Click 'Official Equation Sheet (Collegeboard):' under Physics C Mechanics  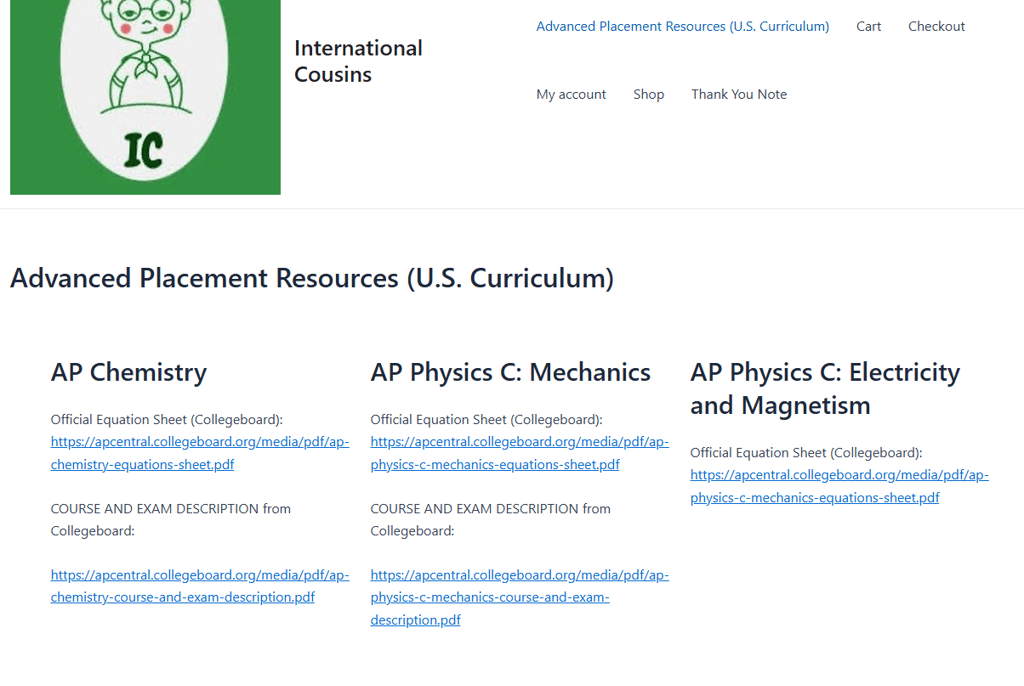(487, 419)
